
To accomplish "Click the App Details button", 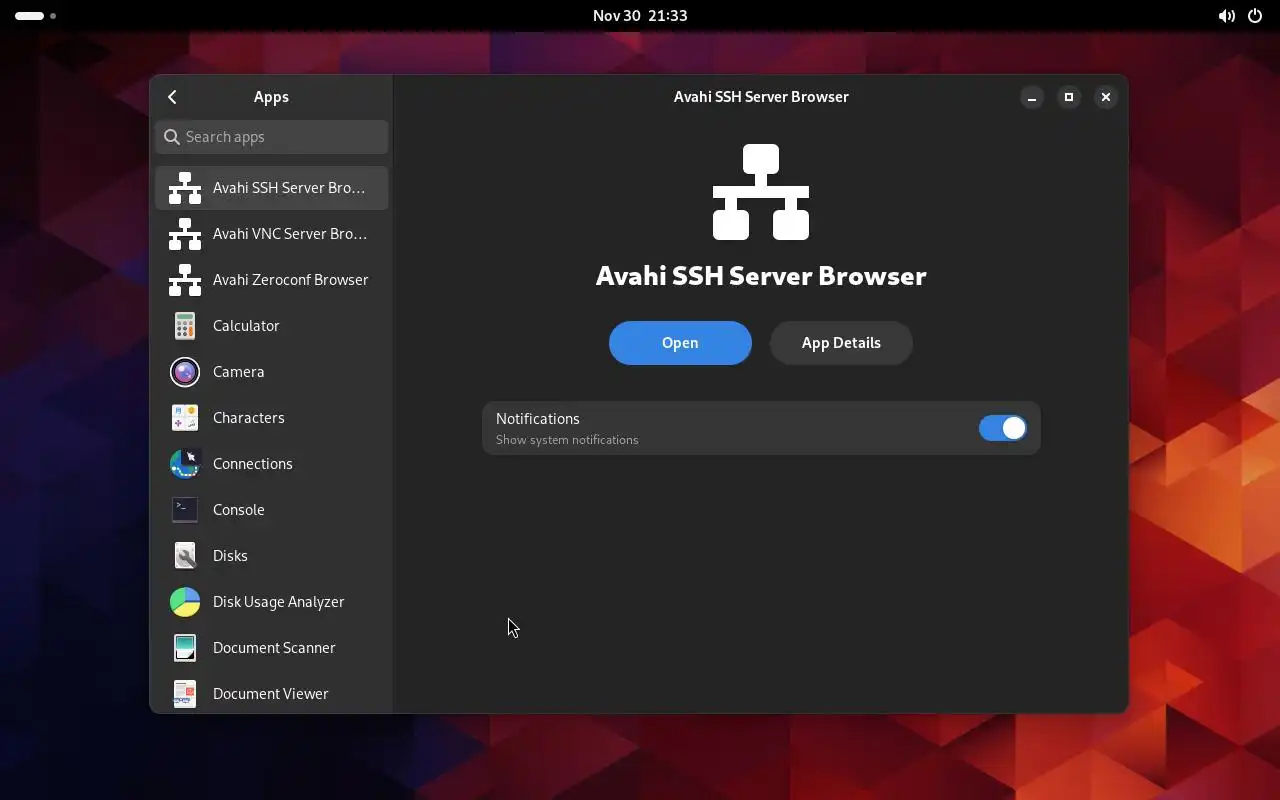I will 841,343.
